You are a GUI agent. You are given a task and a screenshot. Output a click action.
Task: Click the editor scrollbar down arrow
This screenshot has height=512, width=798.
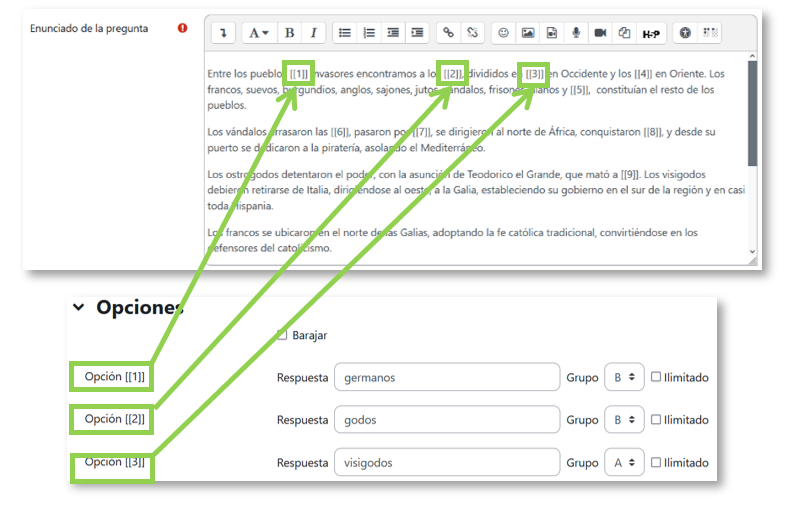tap(752, 251)
